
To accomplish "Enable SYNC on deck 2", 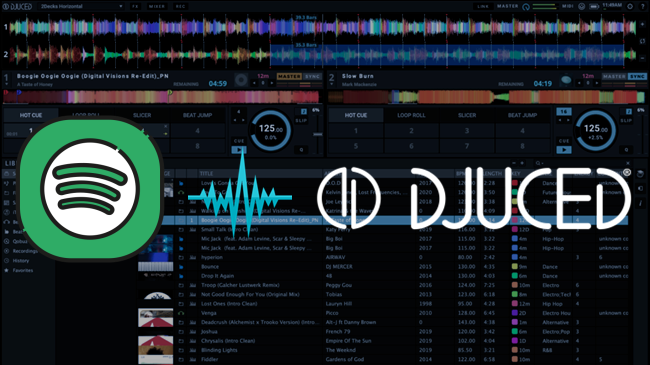I will click(x=637, y=76).
